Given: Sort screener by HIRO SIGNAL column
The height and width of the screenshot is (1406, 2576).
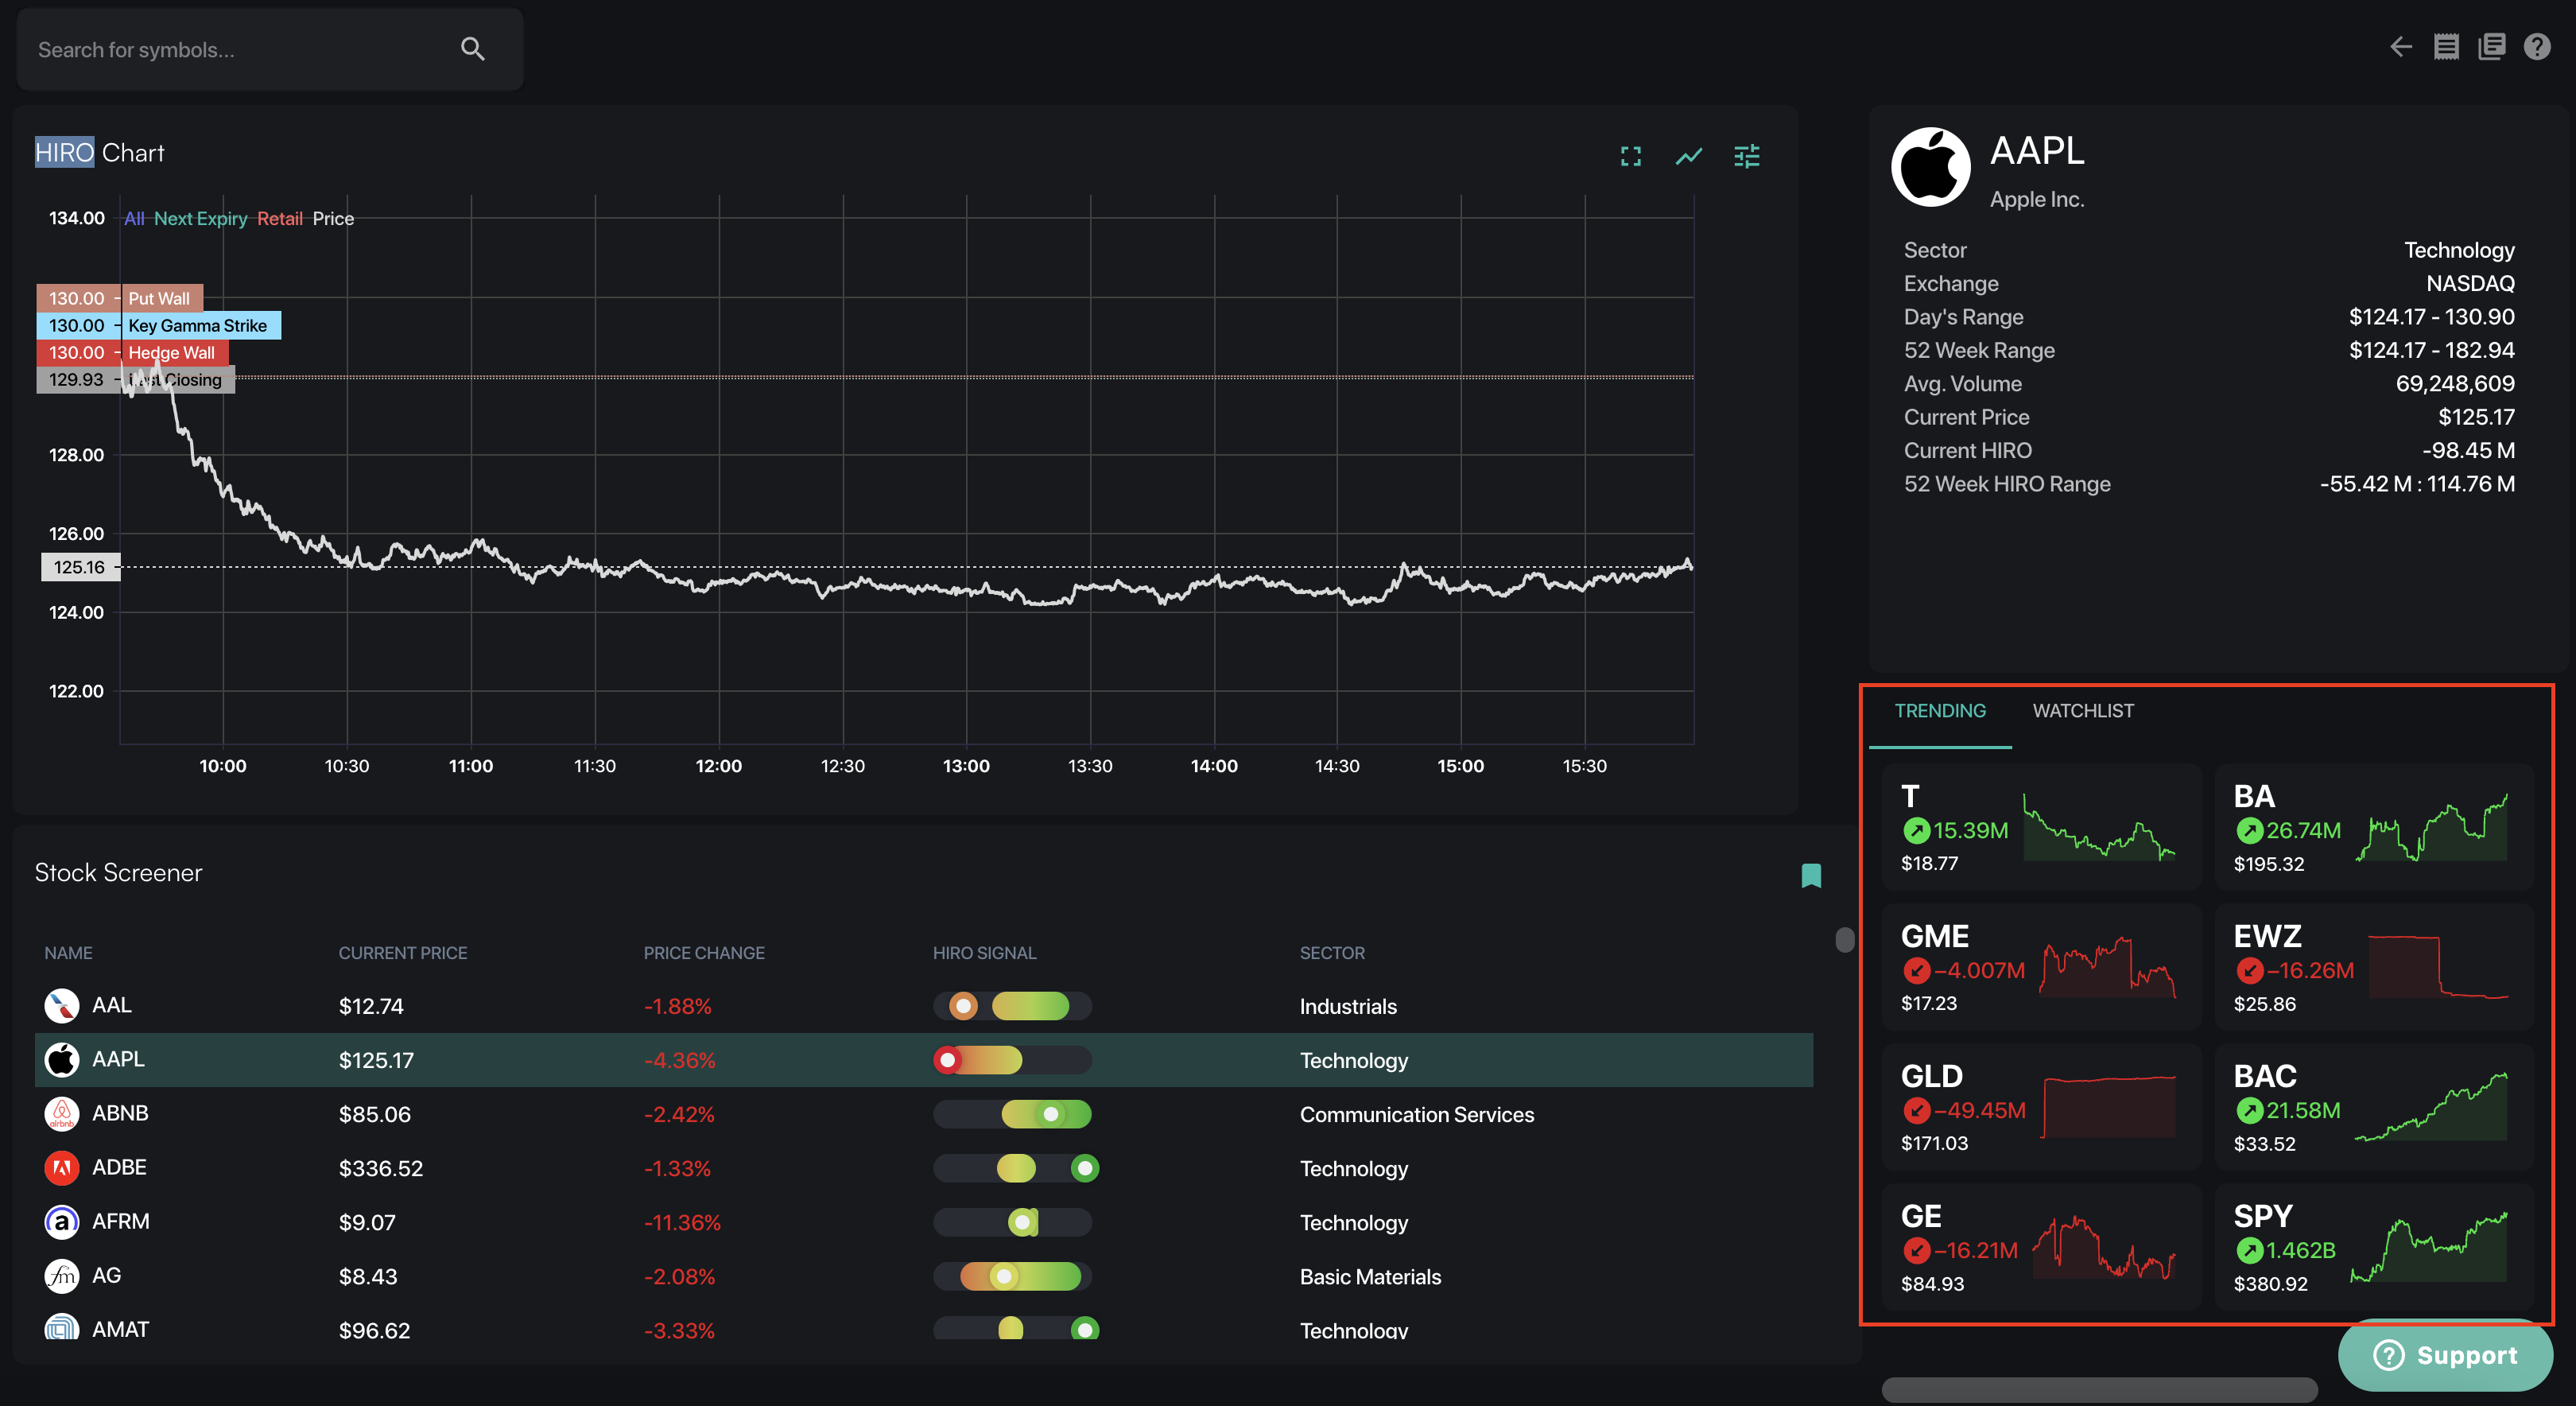Looking at the screenshot, I should pos(984,953).
